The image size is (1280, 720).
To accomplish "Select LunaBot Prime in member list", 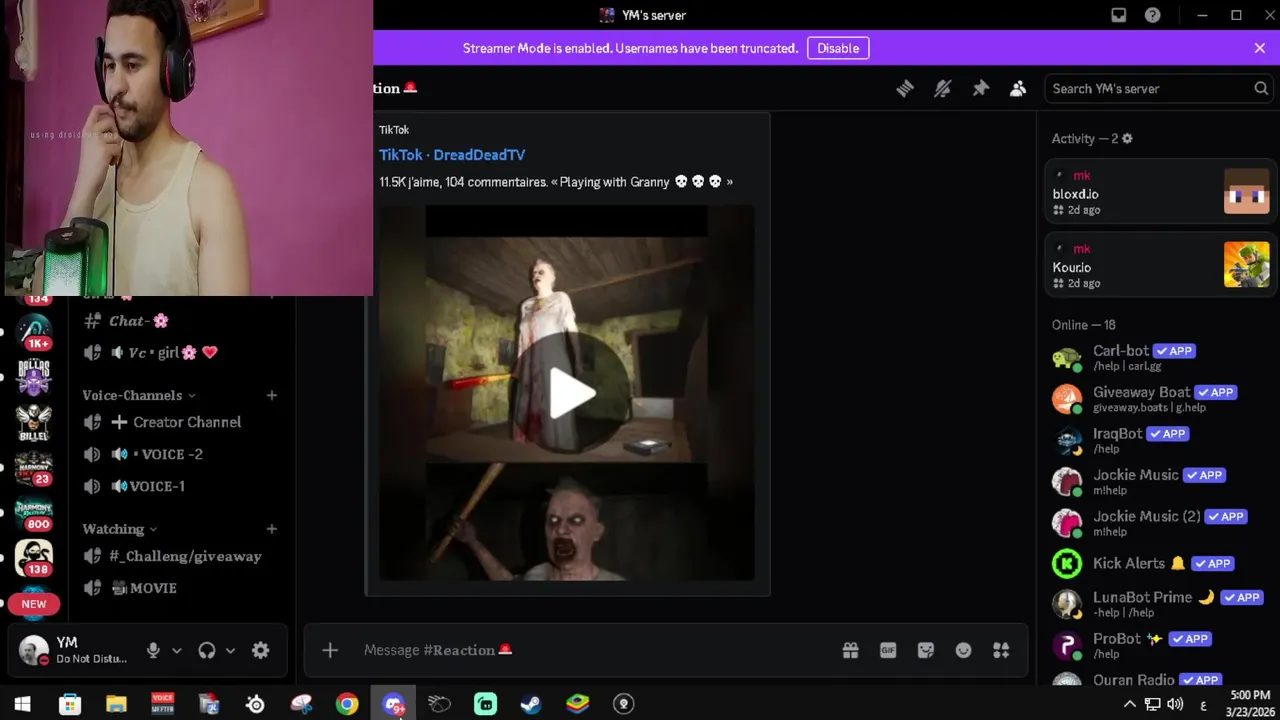I will point(1161,604).
